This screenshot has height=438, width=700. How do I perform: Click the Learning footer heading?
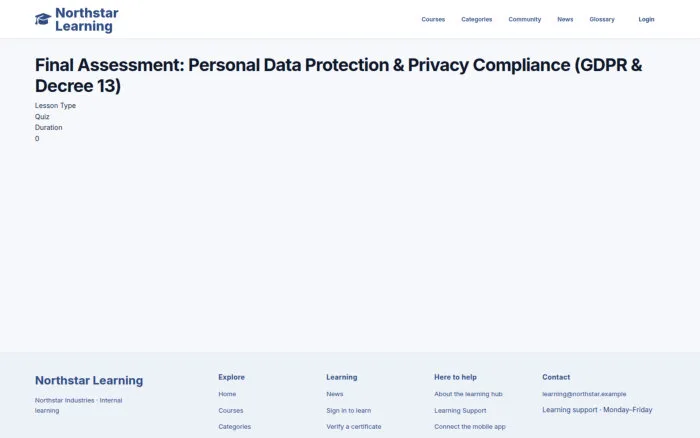tap(342, 377)
